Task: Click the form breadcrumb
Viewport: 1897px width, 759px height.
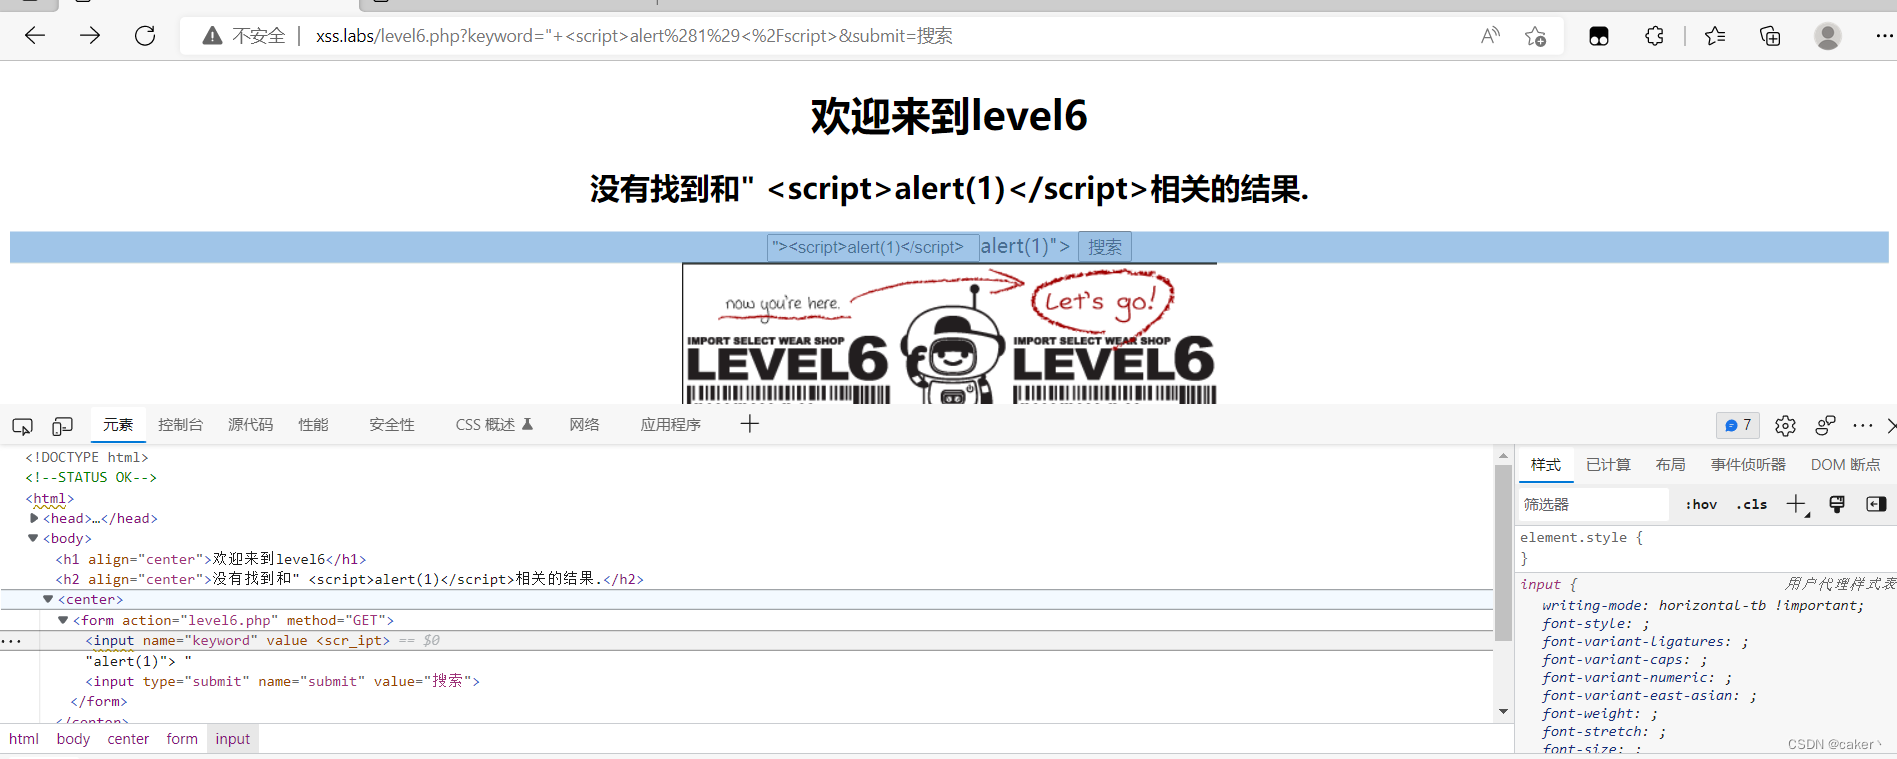Action: click(182, 739)
